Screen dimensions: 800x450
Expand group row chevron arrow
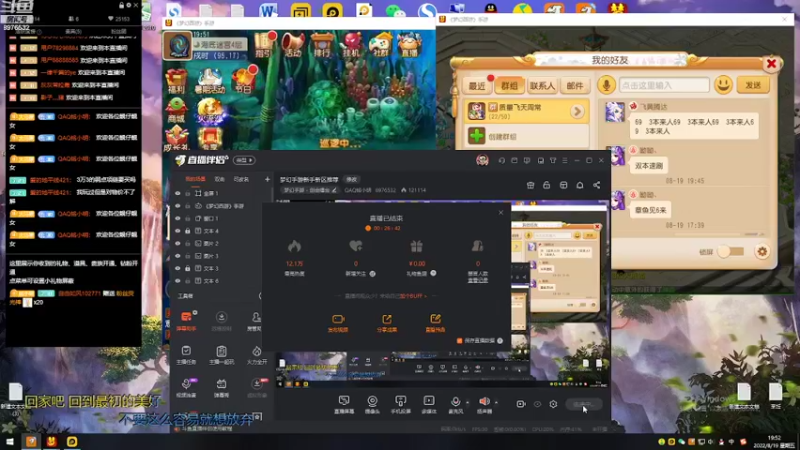coord(577,111)
